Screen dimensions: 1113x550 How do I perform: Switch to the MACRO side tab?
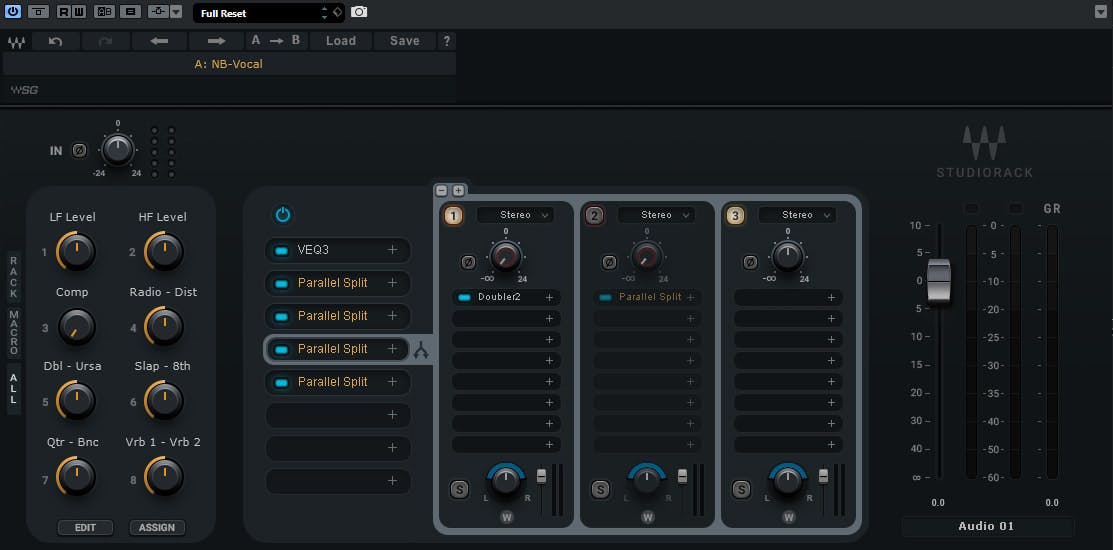14,333
